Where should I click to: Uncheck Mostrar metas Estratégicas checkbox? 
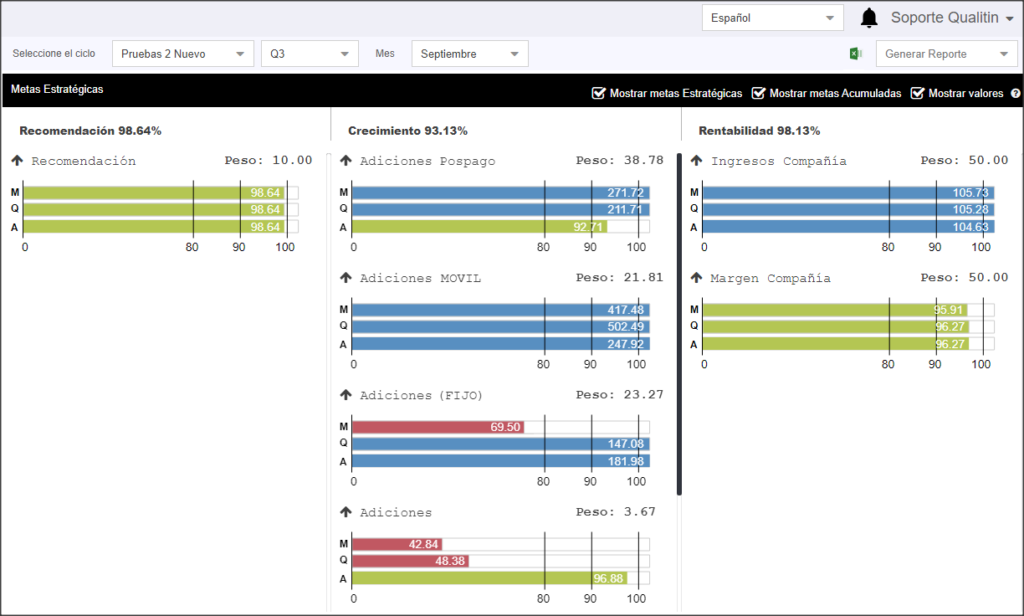point(598,93)
